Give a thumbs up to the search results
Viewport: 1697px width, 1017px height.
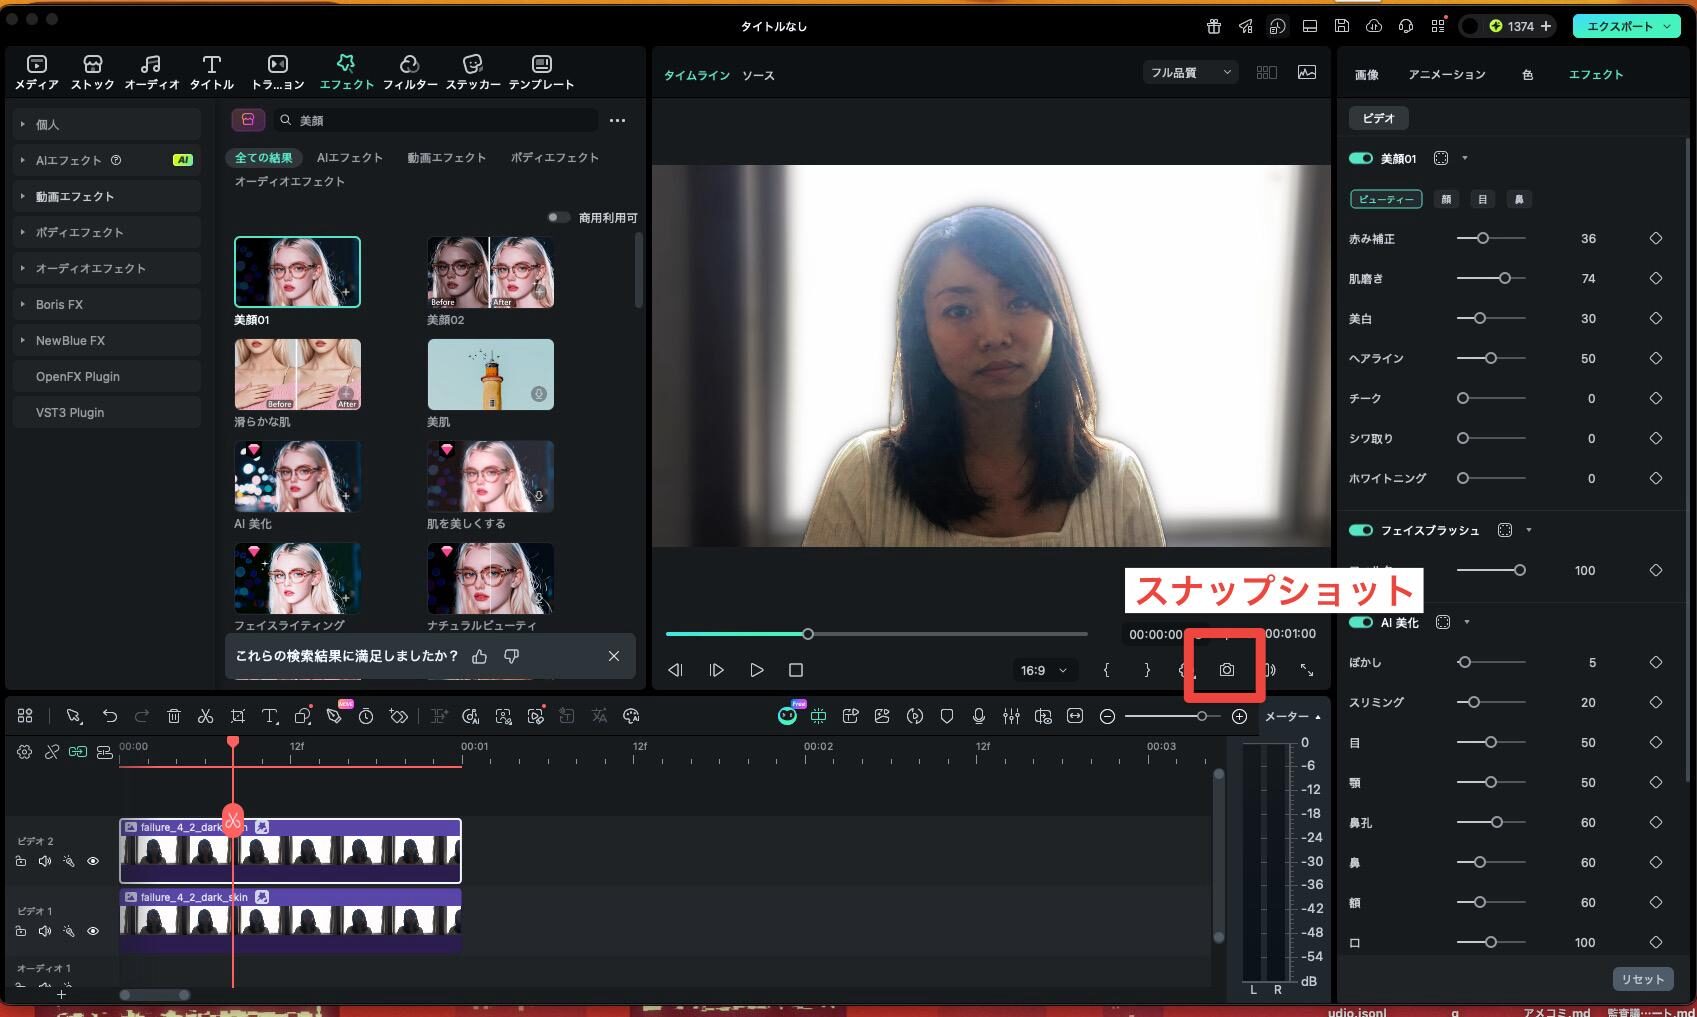click(x=480, y=656)
